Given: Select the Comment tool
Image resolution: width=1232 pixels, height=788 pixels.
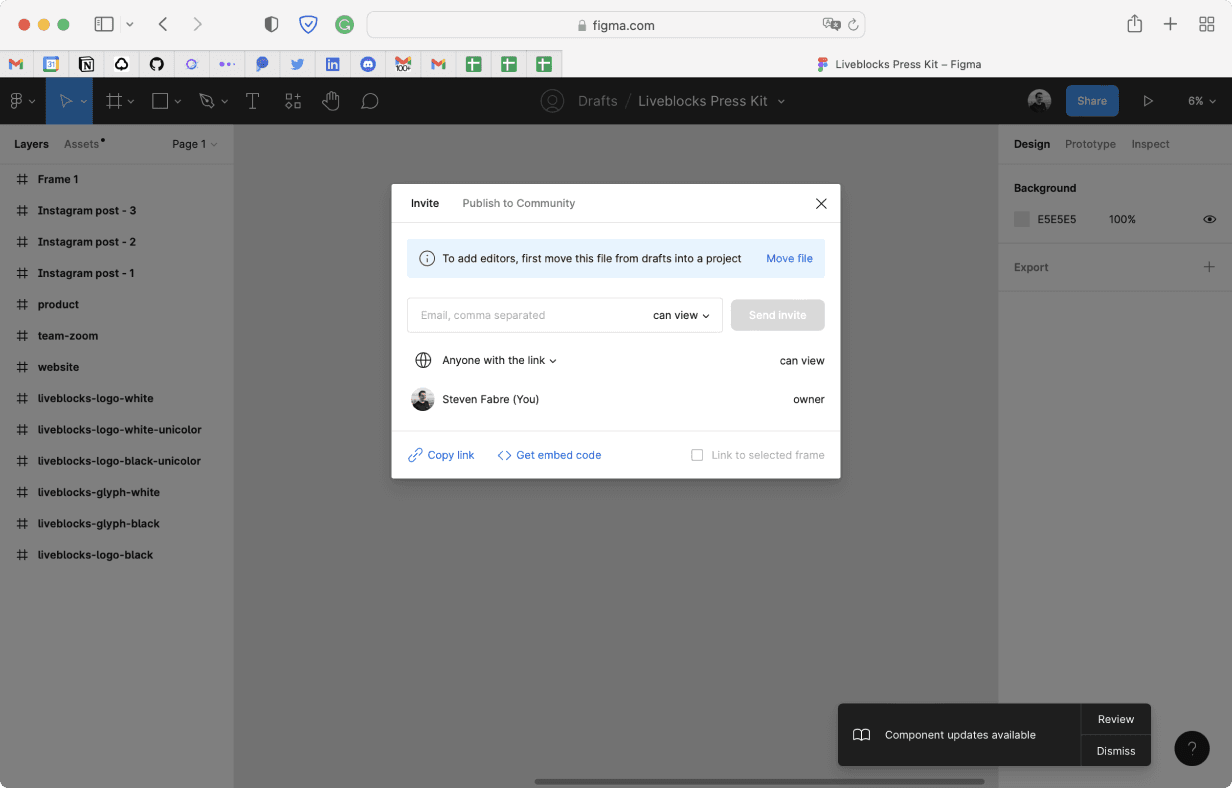Looking at the screenshot, I should click(x=369, y=100).
